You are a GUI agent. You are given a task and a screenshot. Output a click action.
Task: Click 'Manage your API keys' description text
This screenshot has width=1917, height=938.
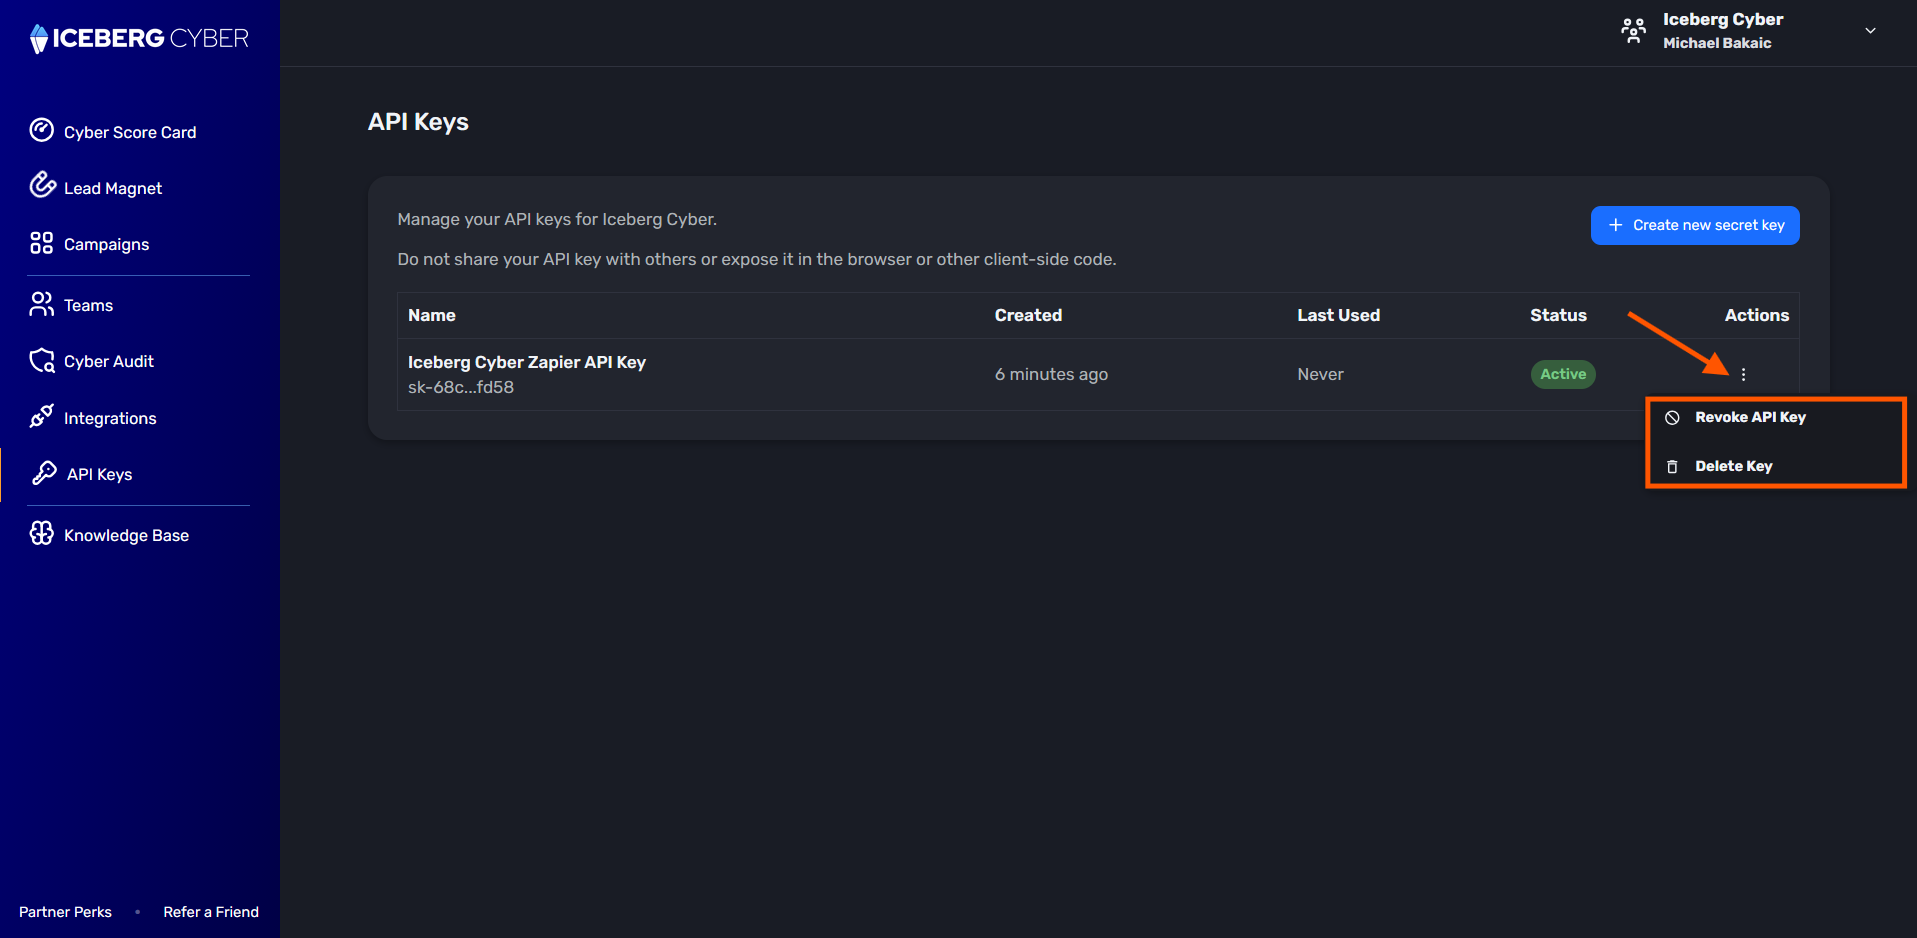coord(557,219)
